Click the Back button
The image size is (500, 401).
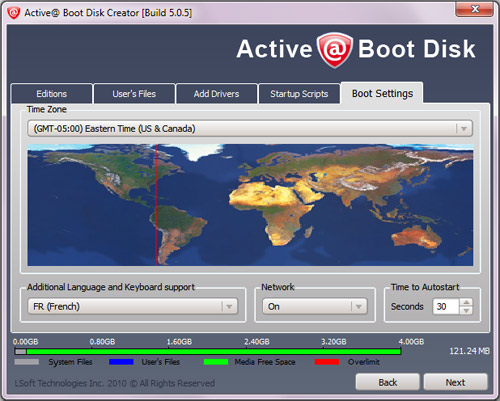387,382
